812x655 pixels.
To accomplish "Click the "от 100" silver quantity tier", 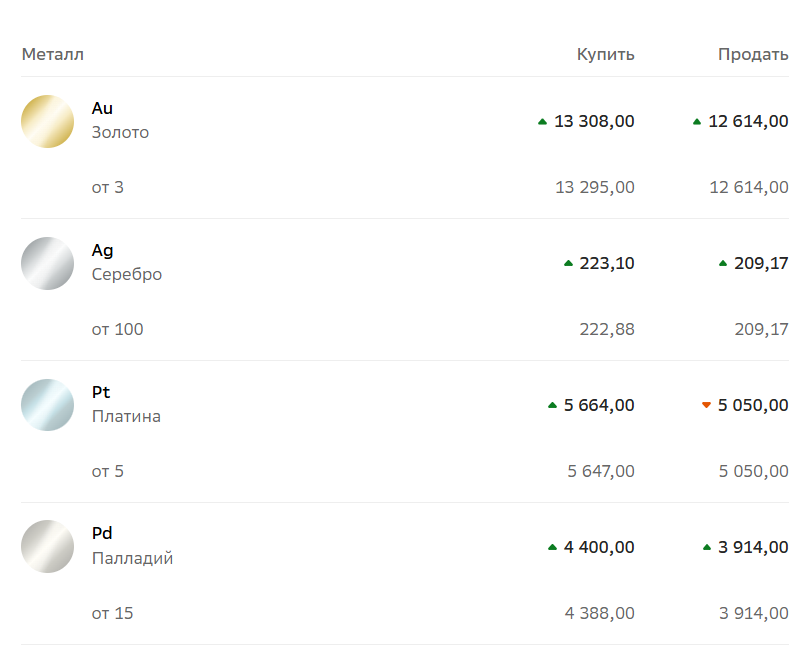I will [117, 329].
